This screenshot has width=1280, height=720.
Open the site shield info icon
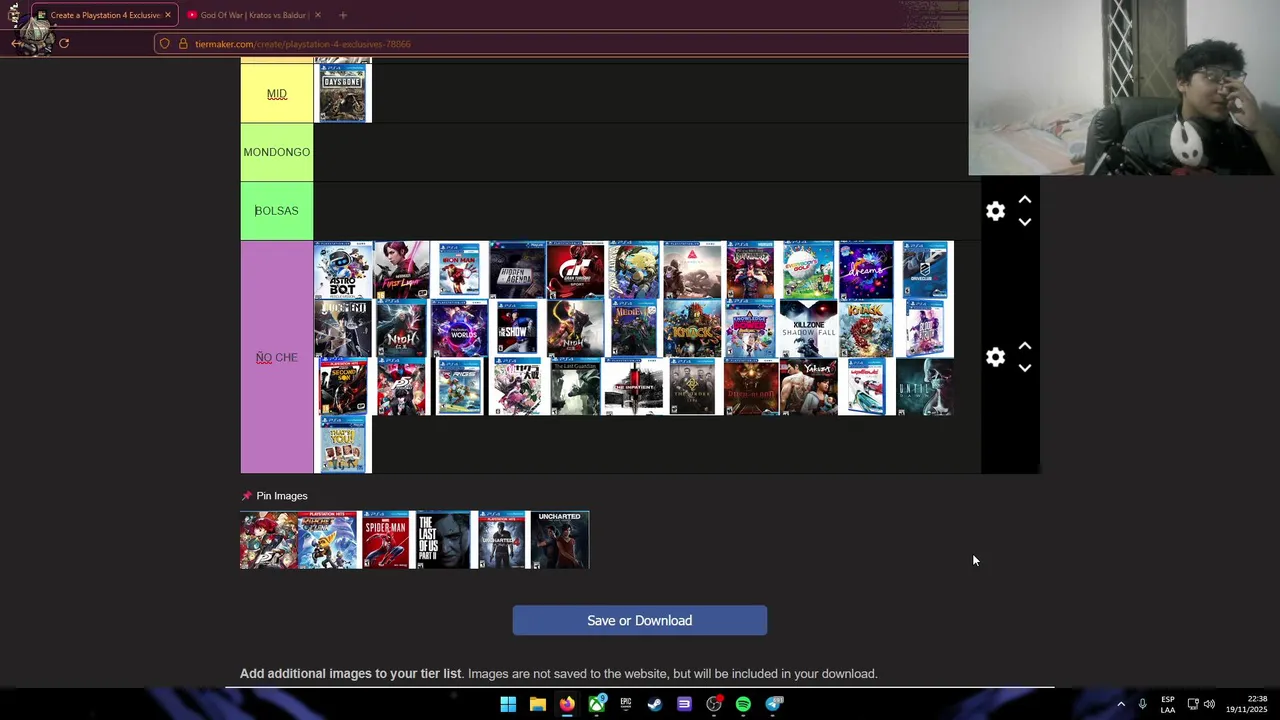pyautogui.click(x=166, y=44)
